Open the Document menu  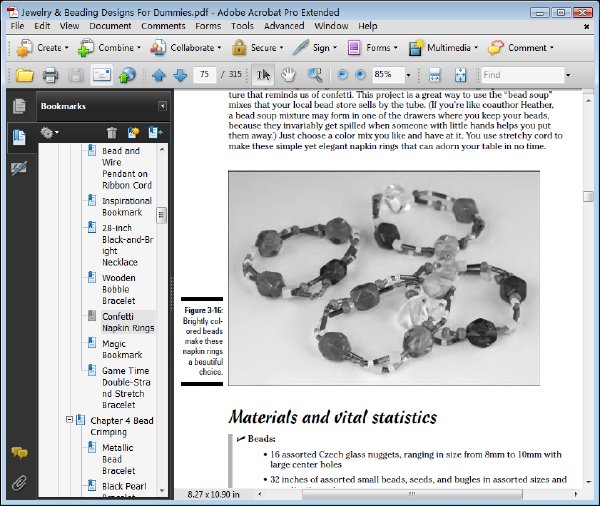pyautogui.click(x=110, y=26)
